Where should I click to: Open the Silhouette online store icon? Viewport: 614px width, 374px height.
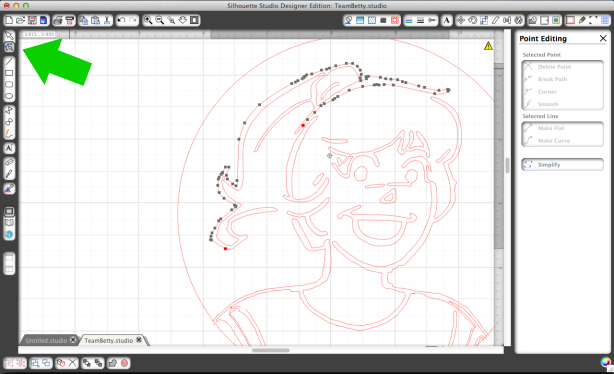coord(9,235)
